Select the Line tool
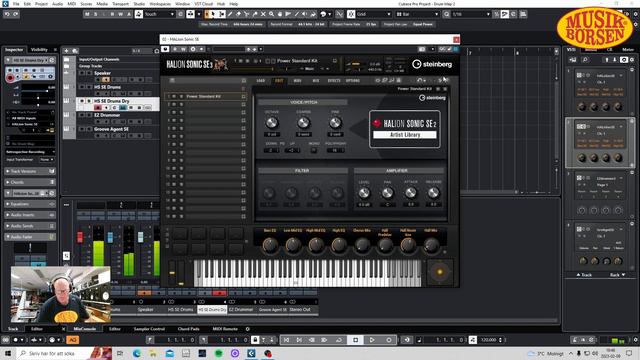This screenshot has width=640, height=360. coord(297,14)
